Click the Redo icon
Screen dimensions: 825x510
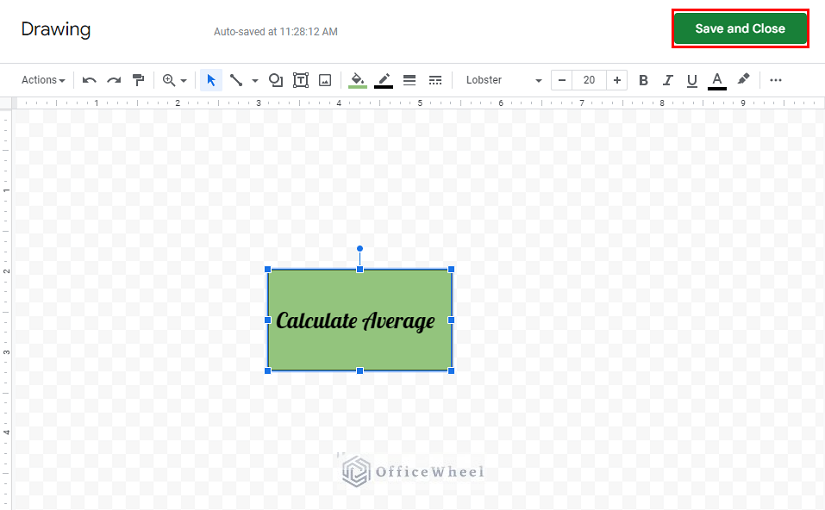[x=114, y=80]
